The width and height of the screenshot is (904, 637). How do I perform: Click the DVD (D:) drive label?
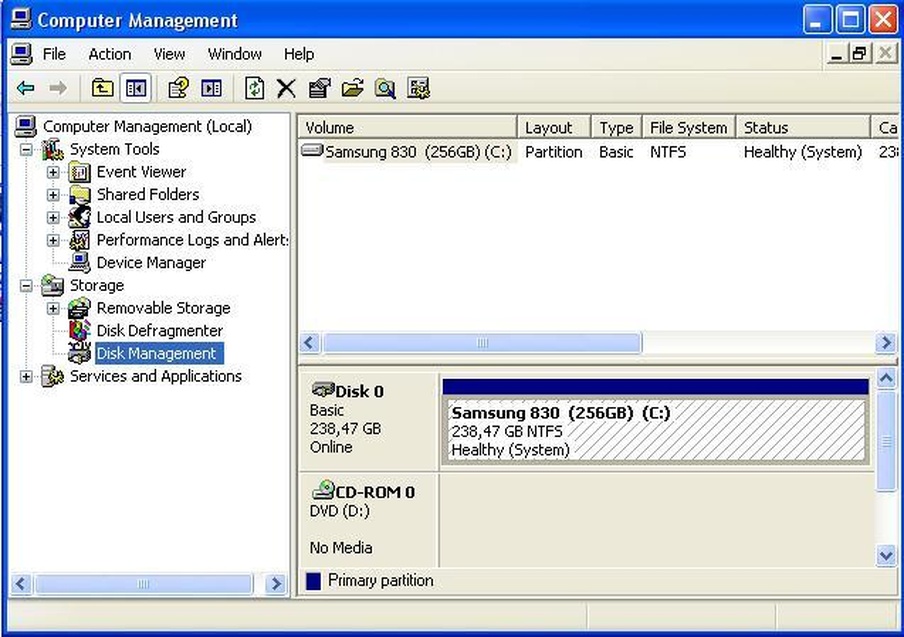pos(340,511)
